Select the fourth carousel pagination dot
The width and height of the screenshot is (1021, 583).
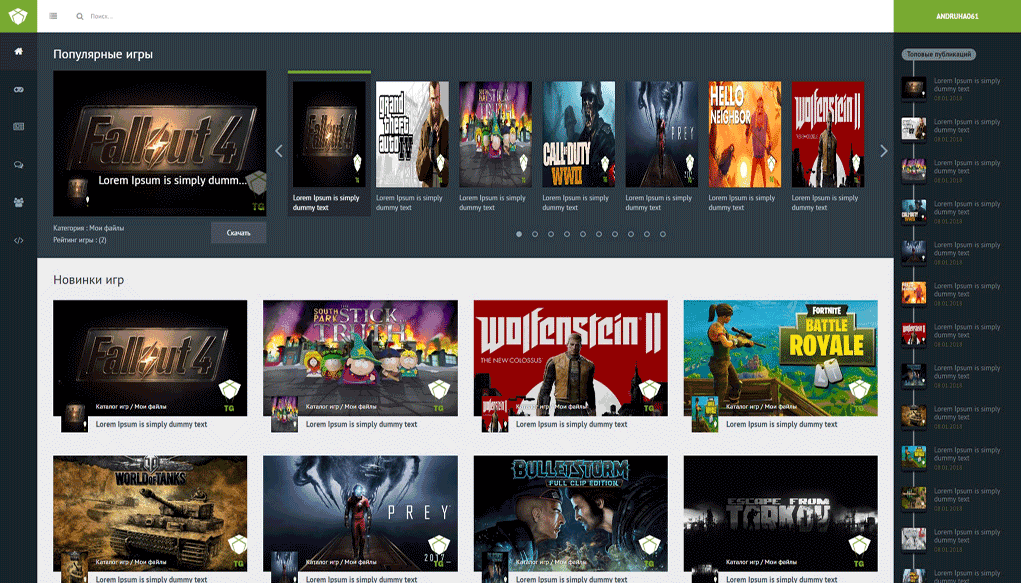pos(566,234)
